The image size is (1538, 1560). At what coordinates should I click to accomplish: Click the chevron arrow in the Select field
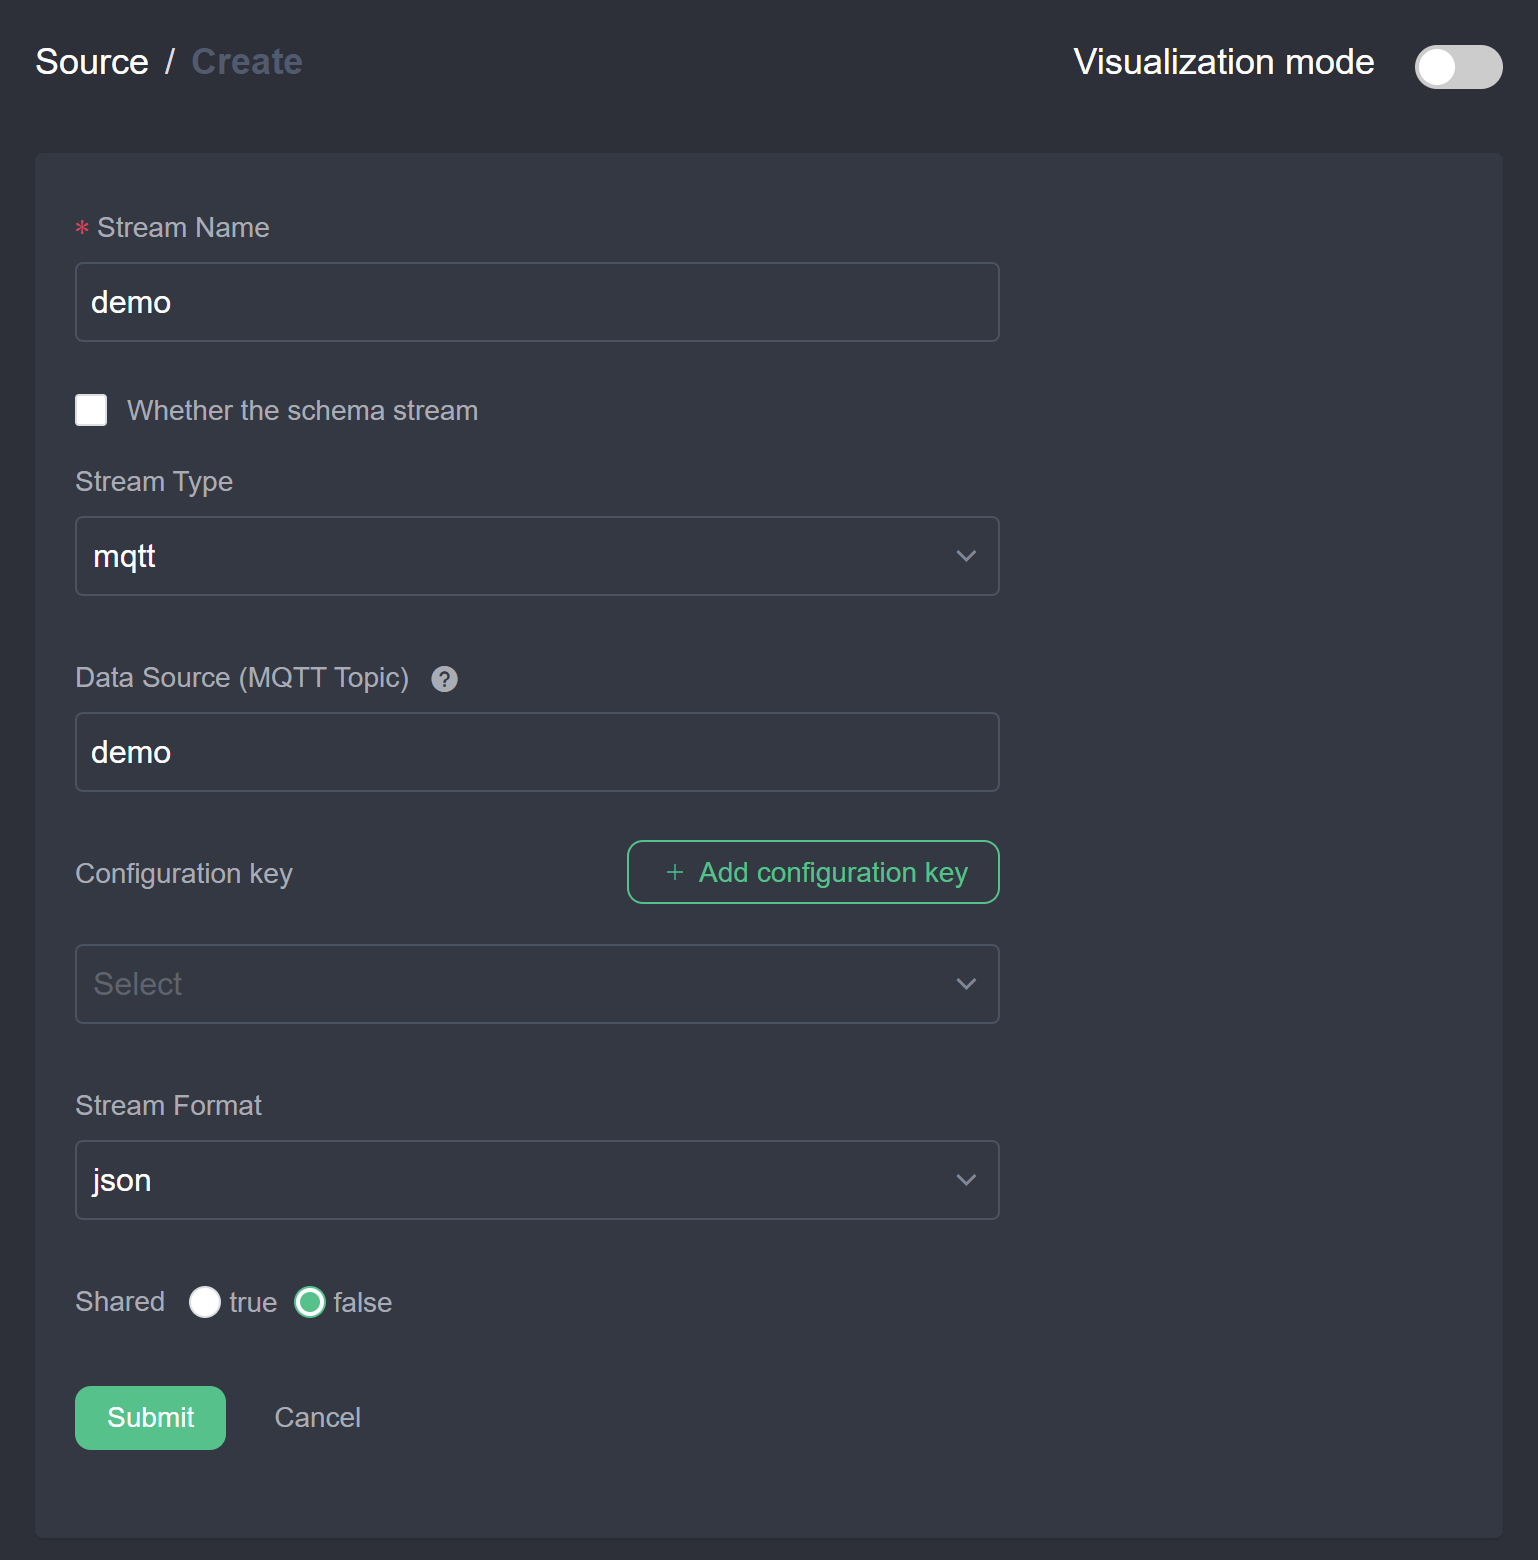tap(965, 984)
